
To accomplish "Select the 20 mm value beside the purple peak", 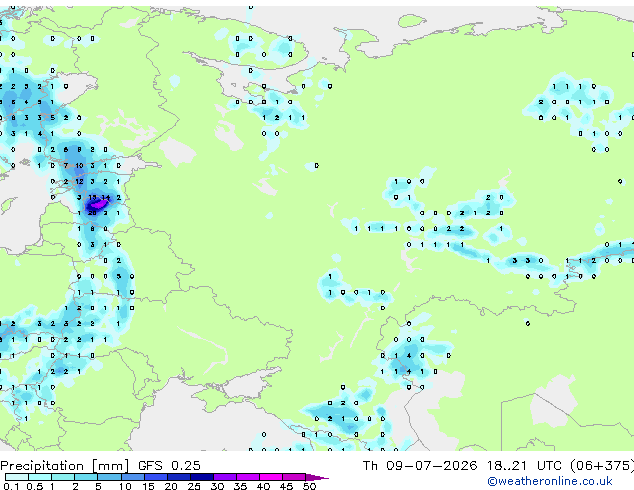I will pos(93,213).
